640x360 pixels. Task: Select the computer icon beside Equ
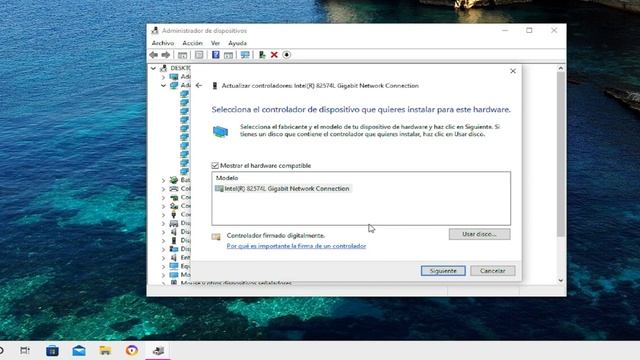pyautogui.click(x=174, y=266)
